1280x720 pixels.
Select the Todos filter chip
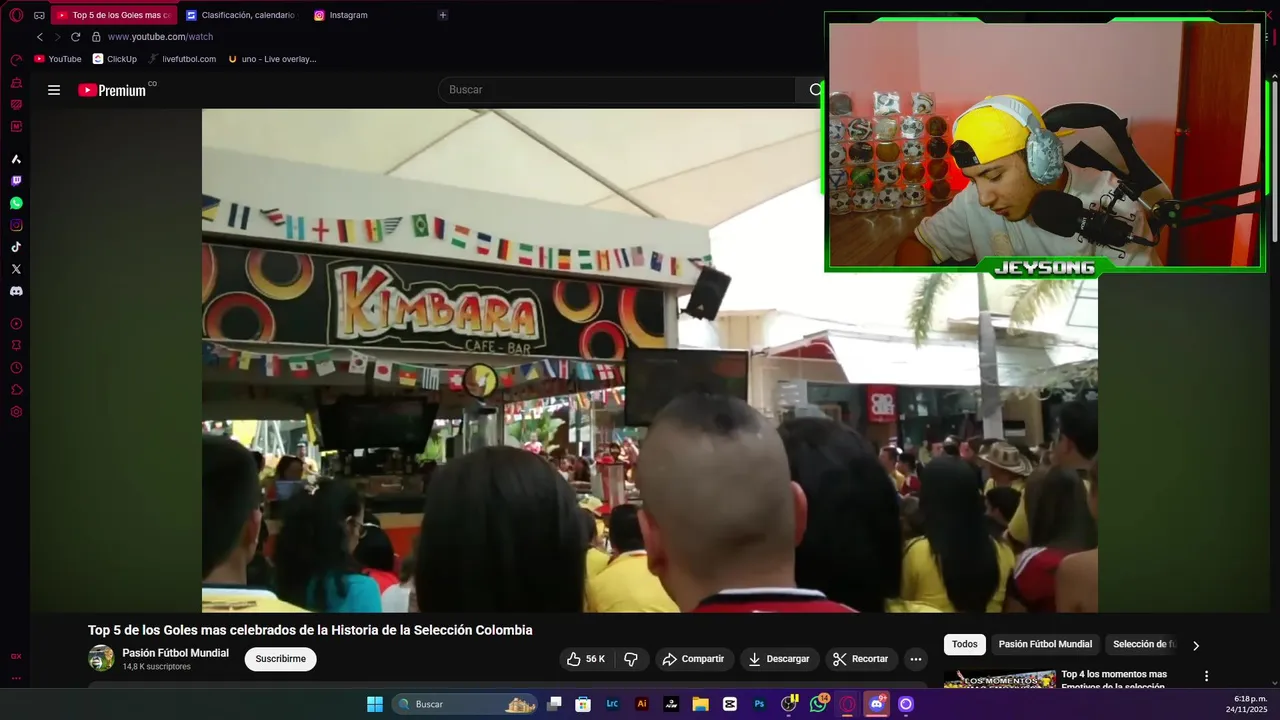click(965, 645)
